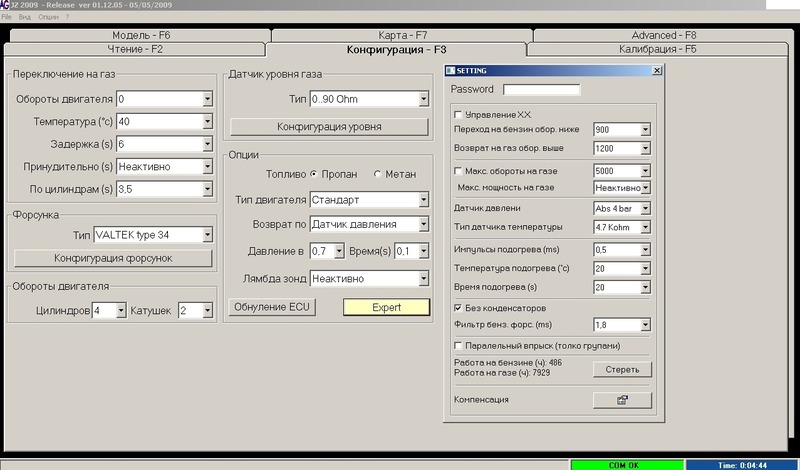Expand the Датчик давлени Abs 4 bar dropdown
Screen dimensions: 800x470
pyautogui.click(x=646, y=209)
